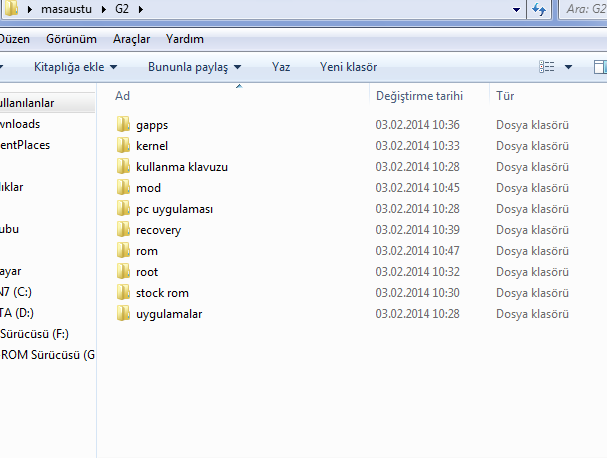Click the rom folder name
This screenshot has height=458, width=607.
(x=147, y=251)
